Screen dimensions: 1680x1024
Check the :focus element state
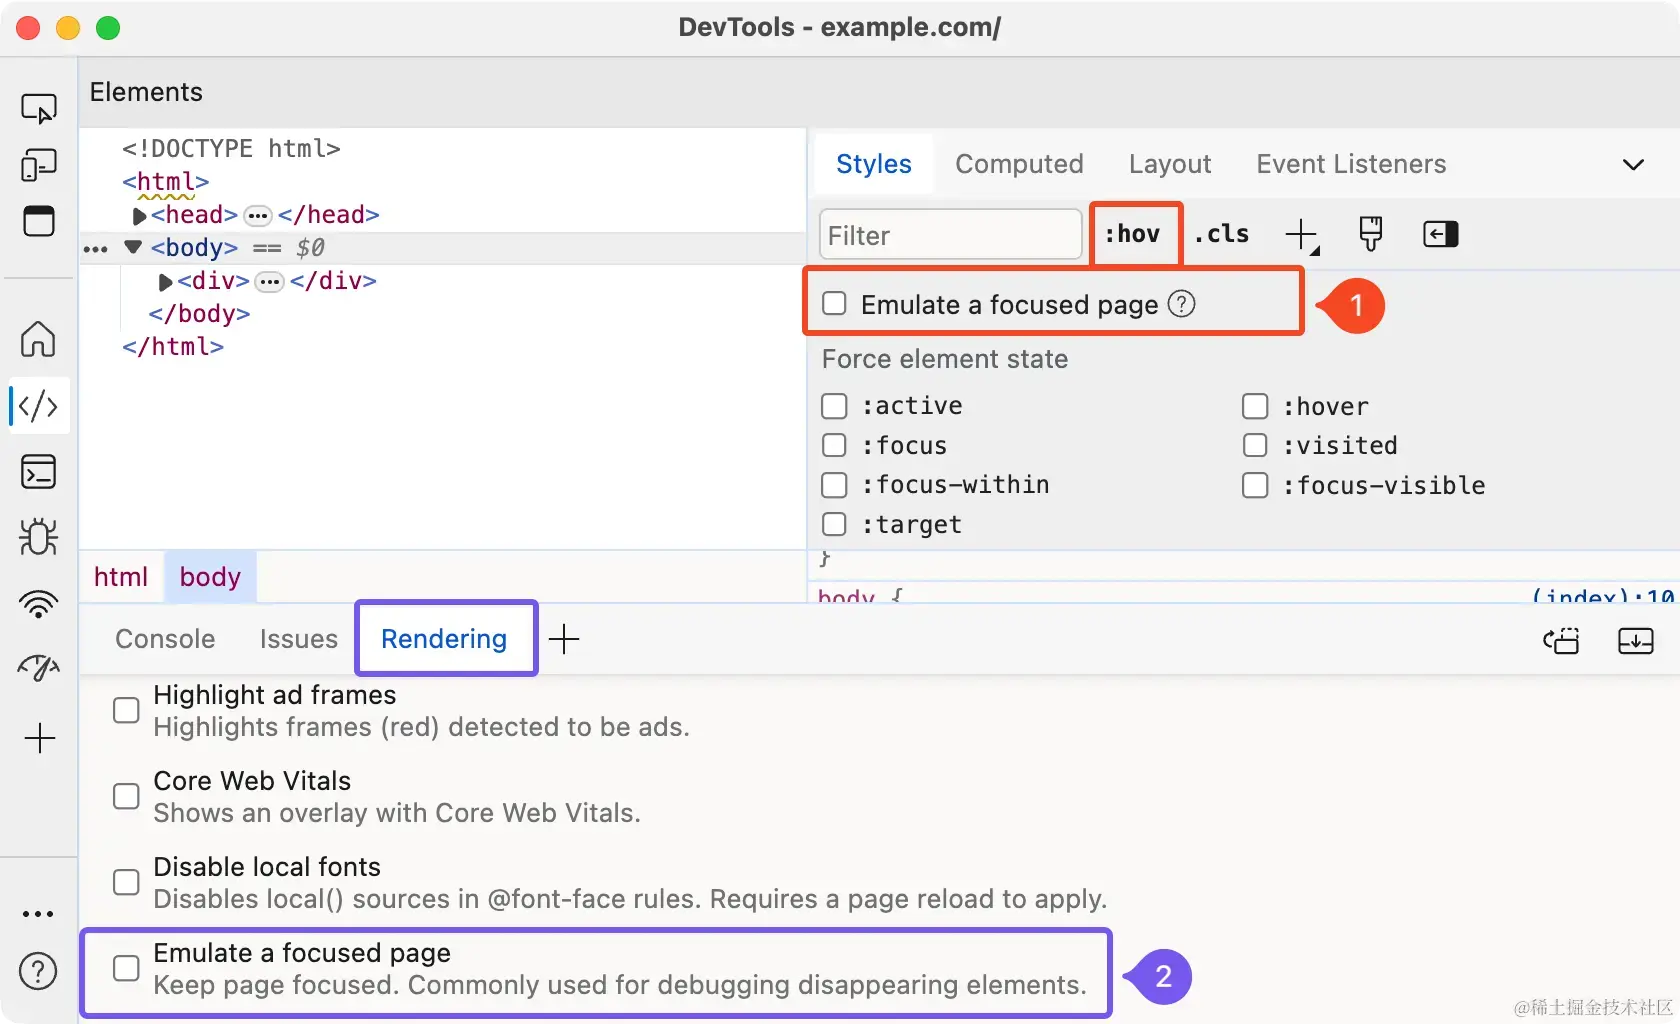coord(834,445)
